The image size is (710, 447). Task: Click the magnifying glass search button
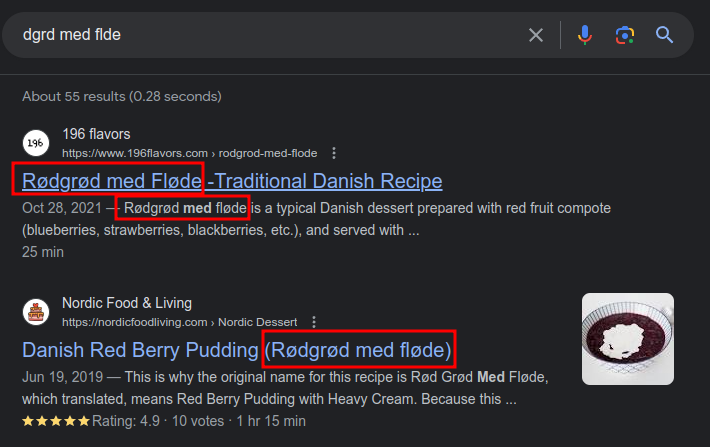(665, 36)
